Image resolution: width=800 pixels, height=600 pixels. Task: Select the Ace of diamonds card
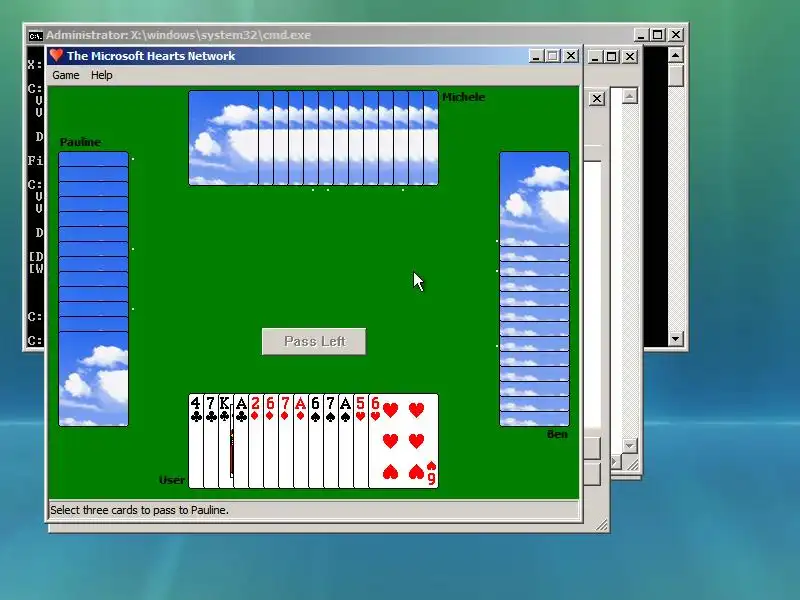coord(301,441)
